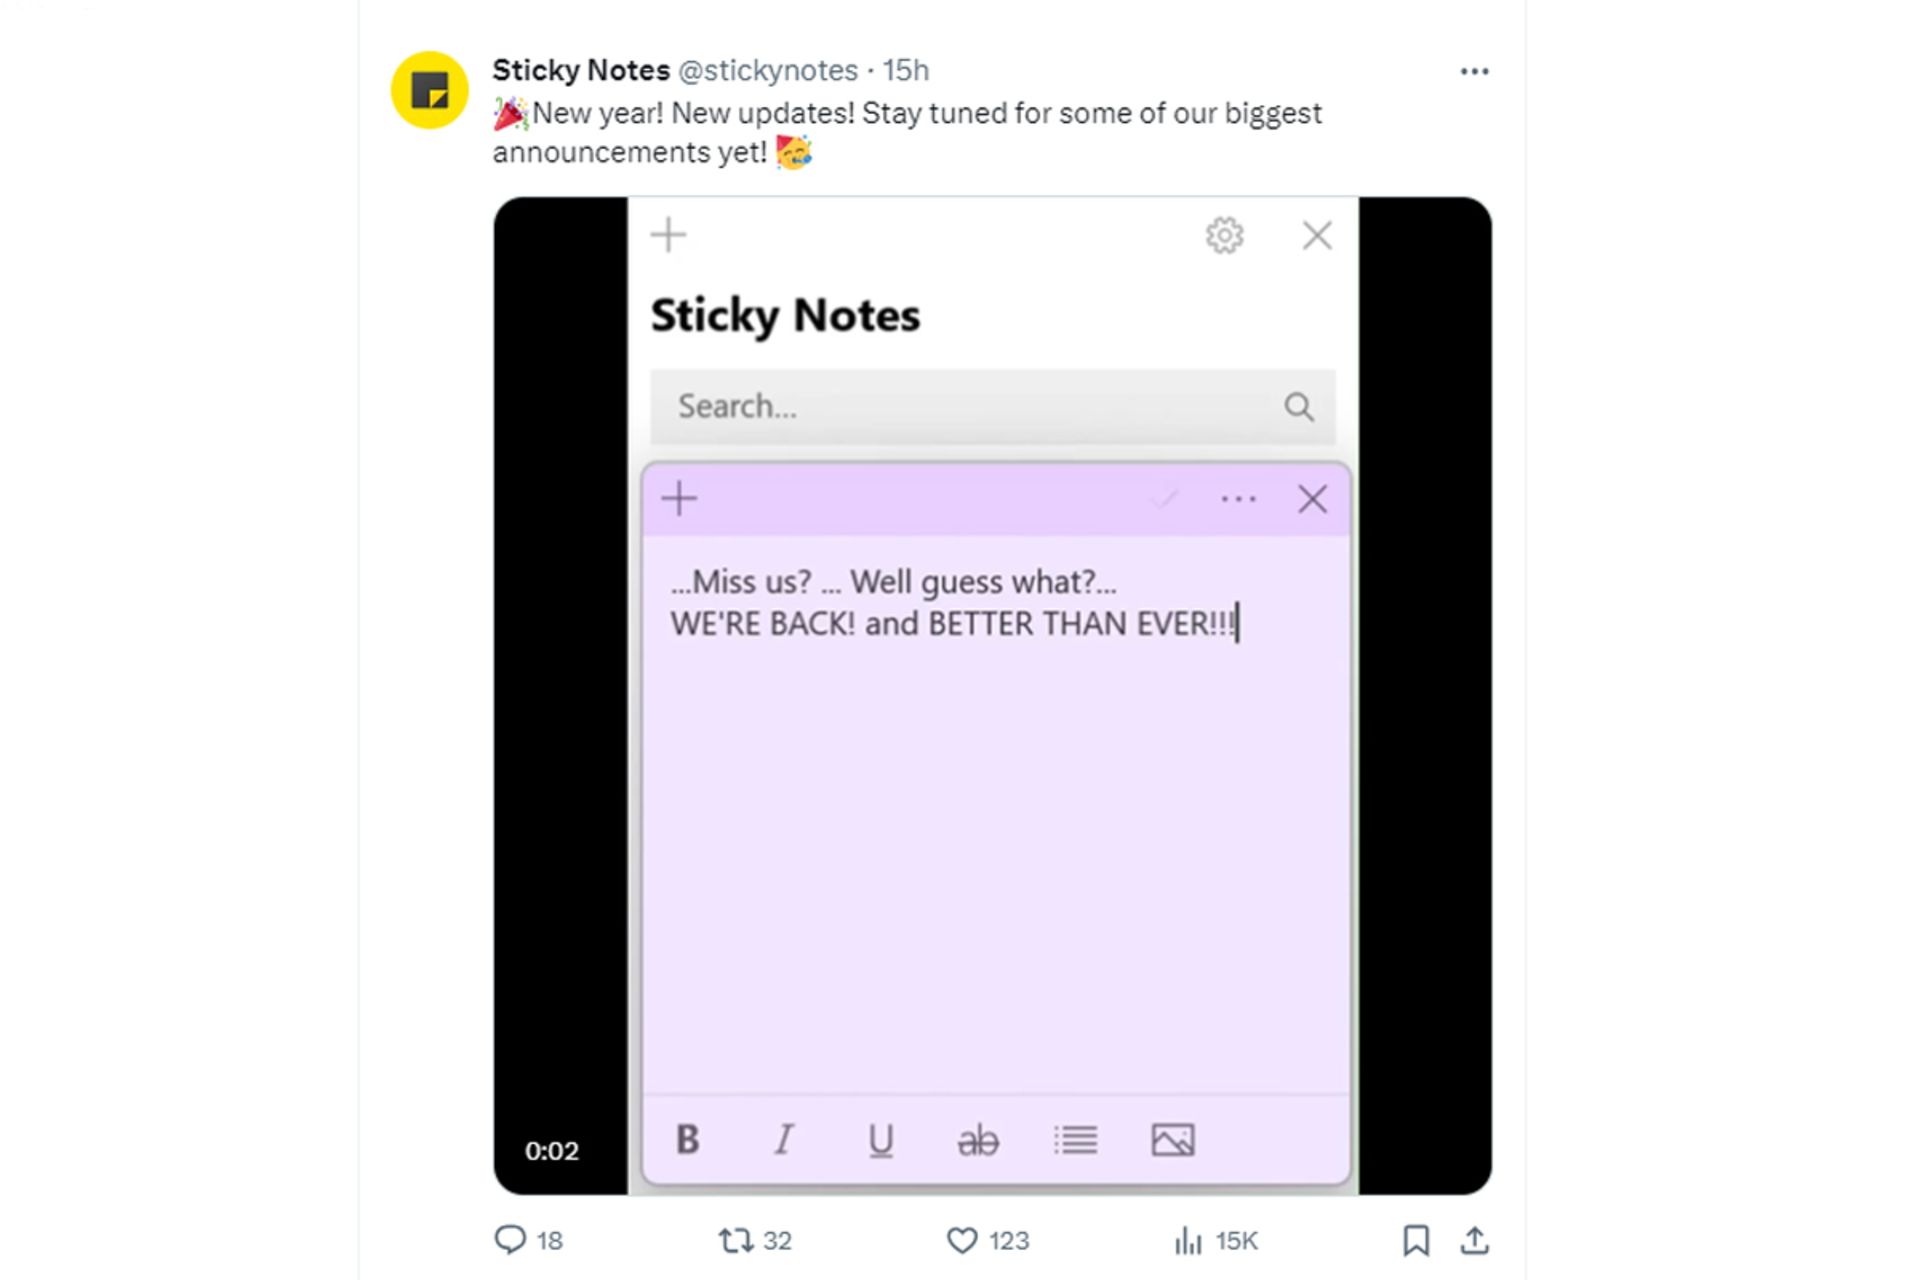Add an image to the purple note
The image size is (1920, 1280).
click(x=1173, y=1140)
